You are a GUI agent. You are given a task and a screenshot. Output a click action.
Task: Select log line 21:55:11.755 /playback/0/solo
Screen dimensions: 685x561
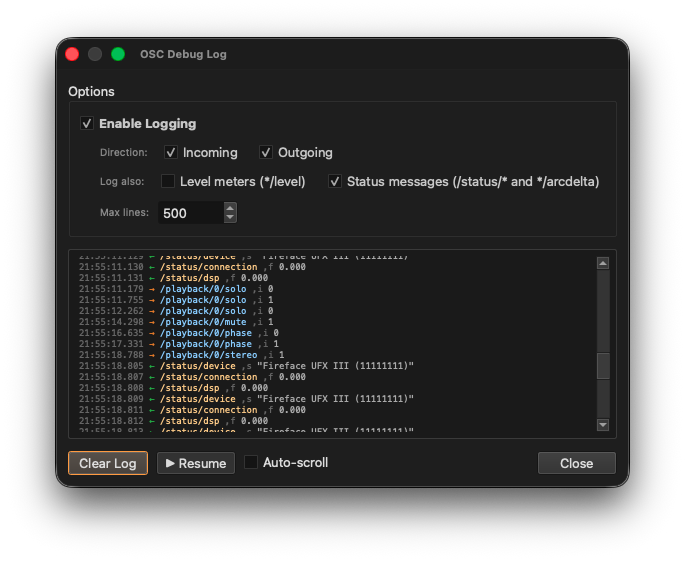pos(176,300)
